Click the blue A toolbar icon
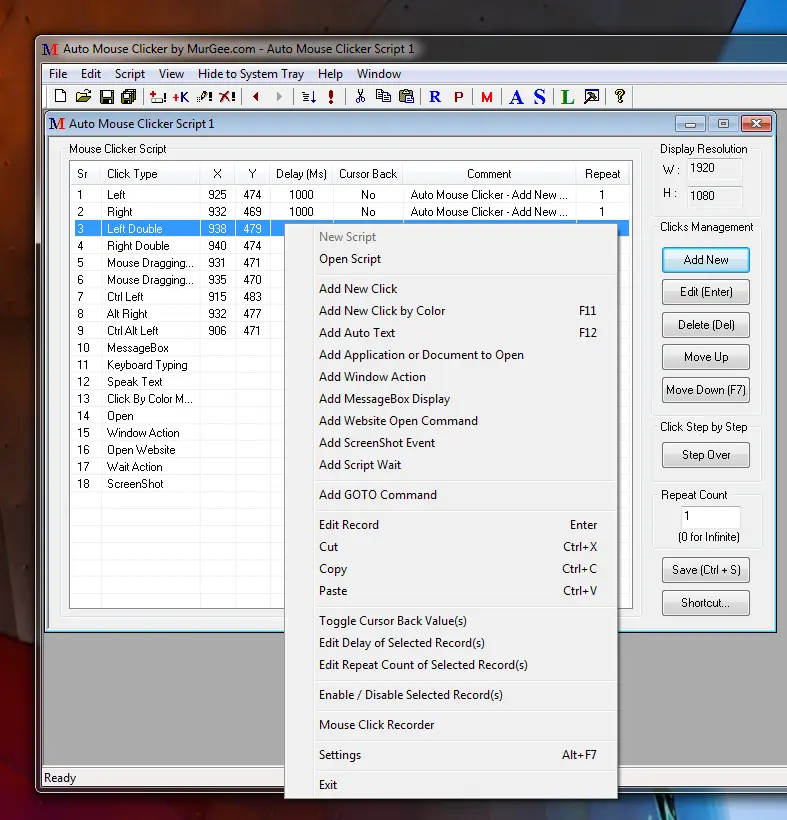This screenshot has width=787, height=820. [x=516, y=97]
